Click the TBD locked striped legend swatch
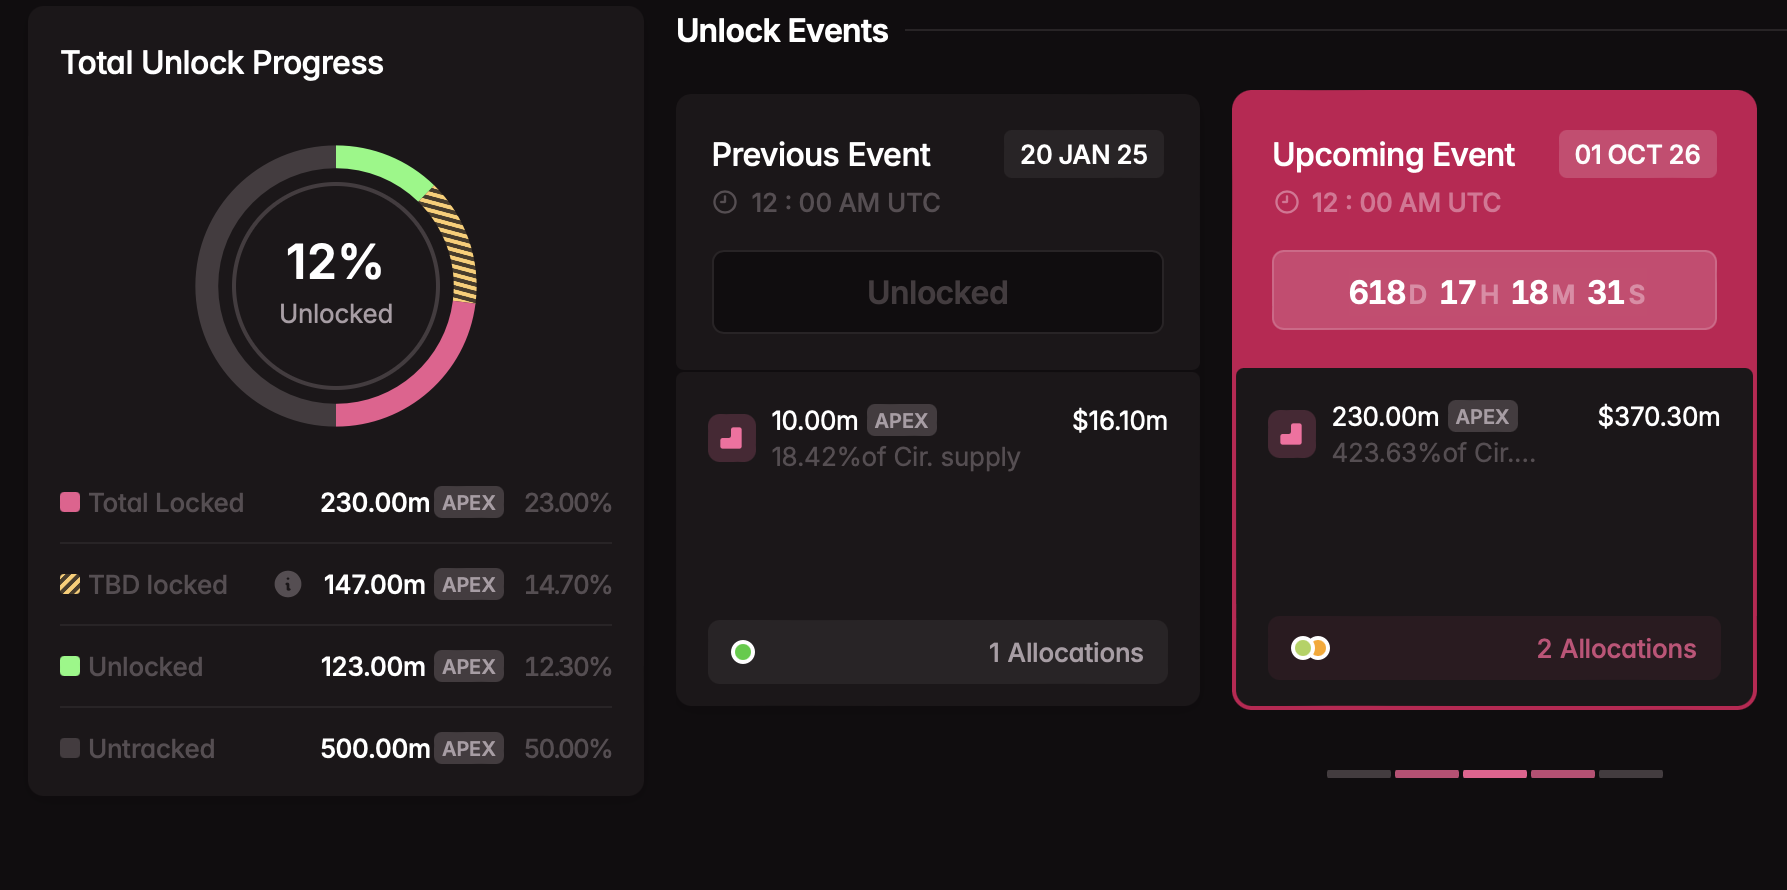 pyautogui.click(x=70, y=584)
